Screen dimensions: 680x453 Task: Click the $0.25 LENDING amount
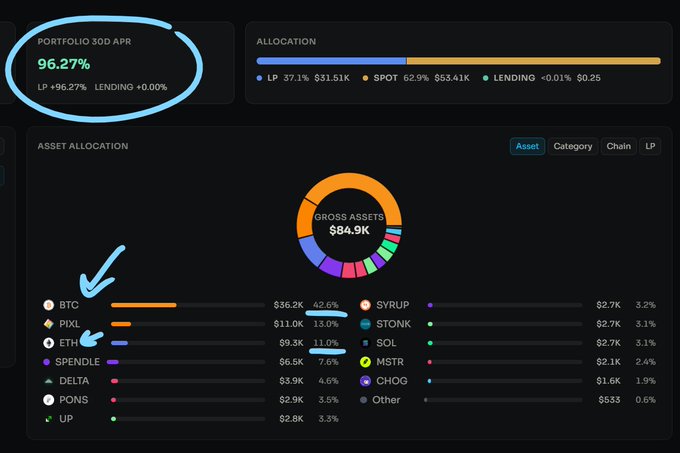(x=588, y=78)
